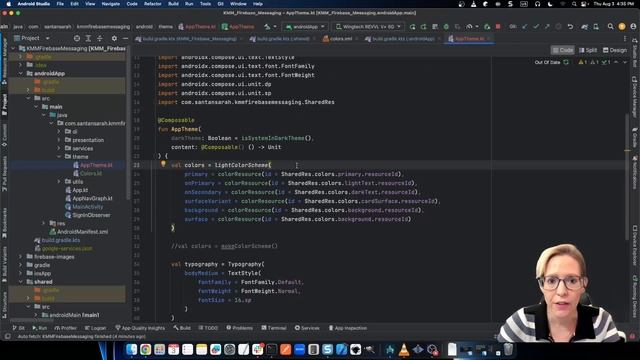Open the Git tool window at bottom
This screenshot has height=360, width=640.
coord(18,328)
